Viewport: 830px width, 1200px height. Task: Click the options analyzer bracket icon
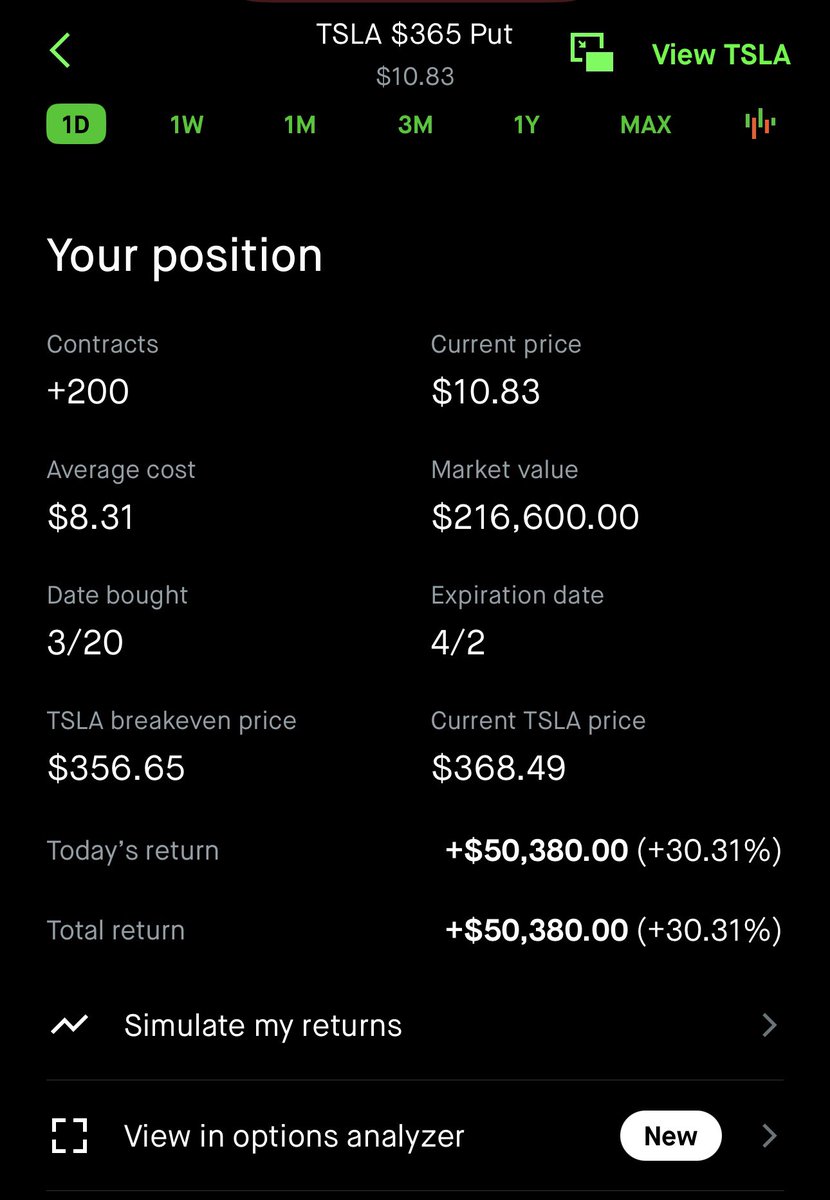(x=69, y=1136)
